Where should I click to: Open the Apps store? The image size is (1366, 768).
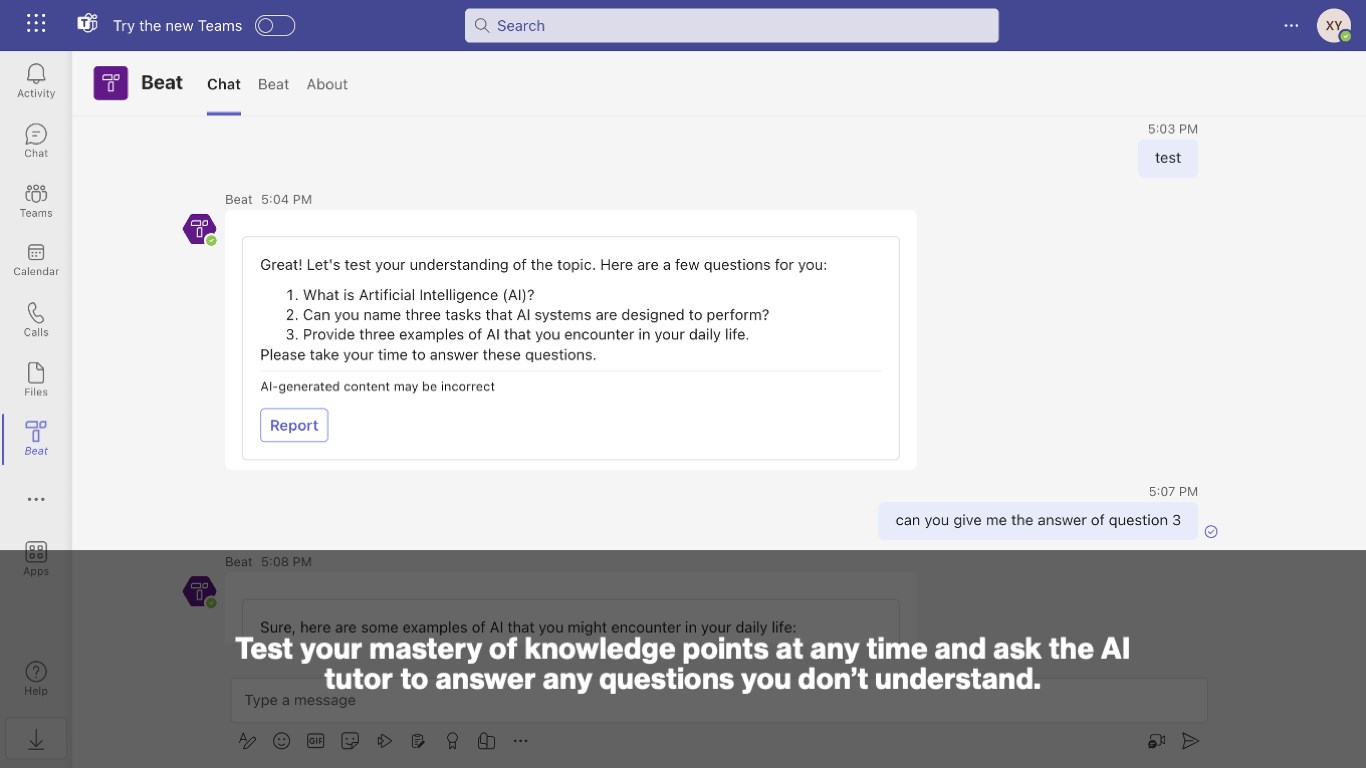point(36,558)
